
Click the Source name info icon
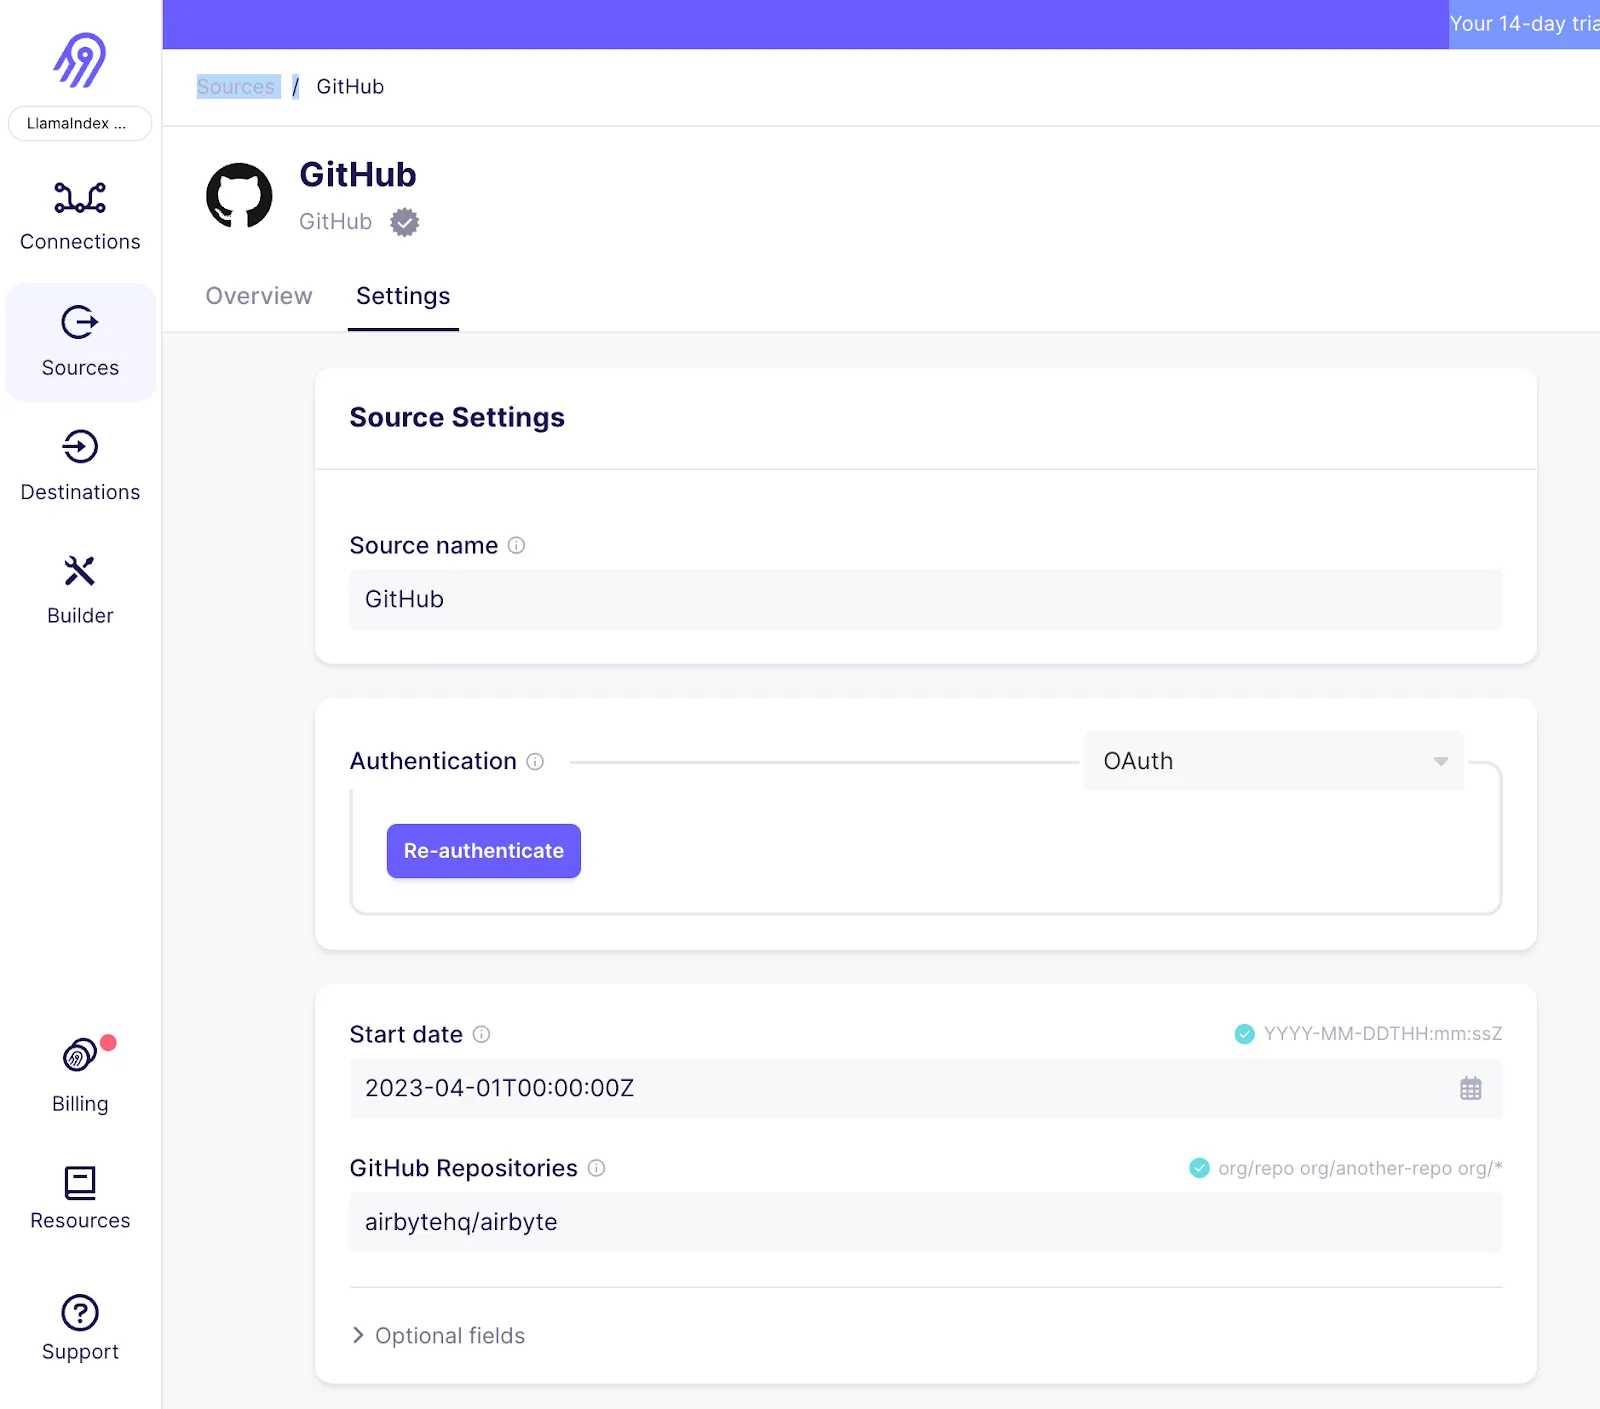516,545
